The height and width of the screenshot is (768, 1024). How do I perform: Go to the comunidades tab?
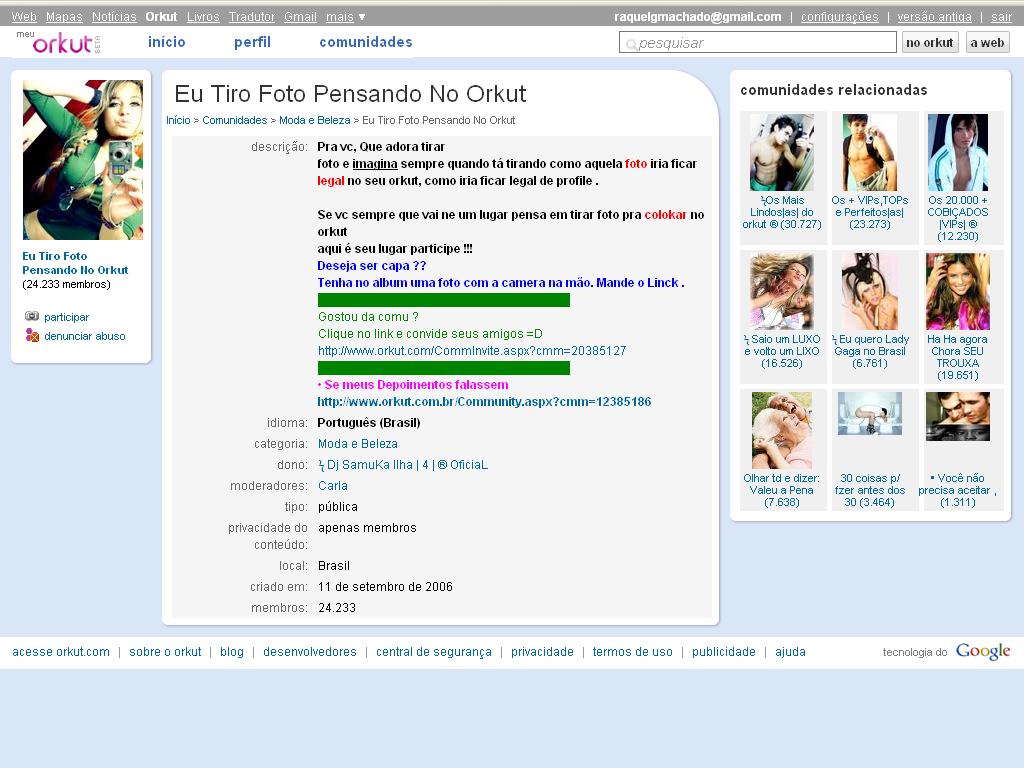366,42
